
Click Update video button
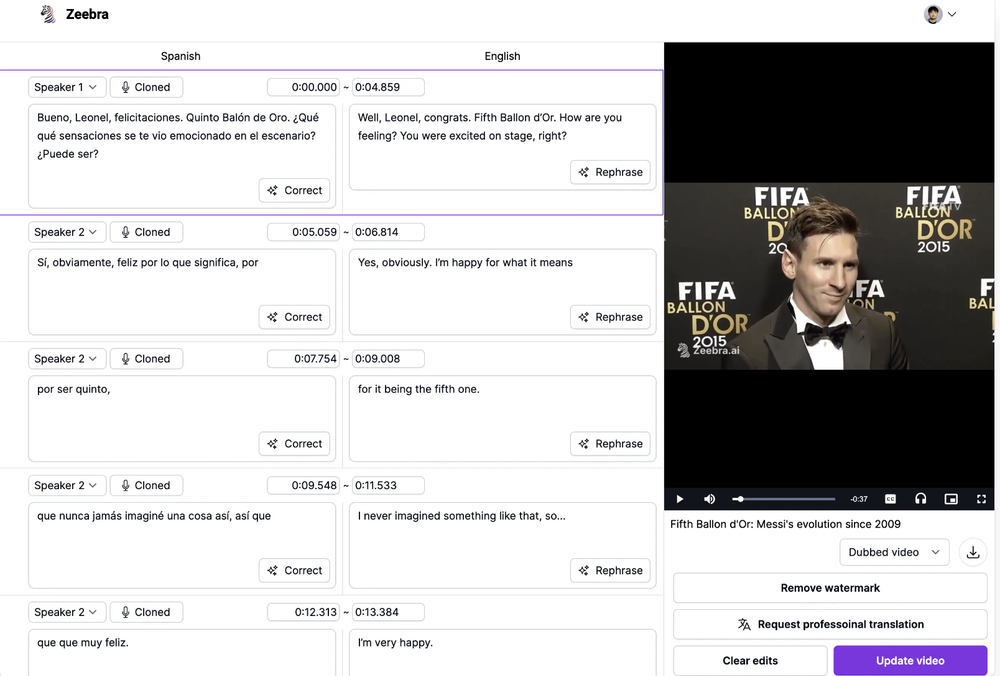click(x=910, y=661)
